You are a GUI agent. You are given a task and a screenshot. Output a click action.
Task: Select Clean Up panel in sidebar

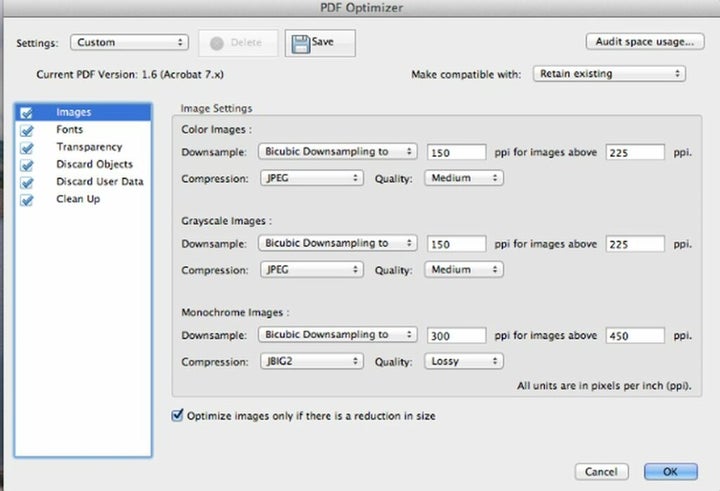pos(78,200)
